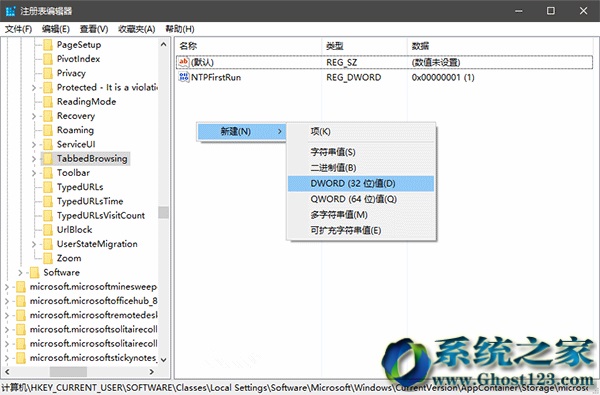Viewport: 600px width, 395px height.
Task: Click the 0x00000001 (1) data cell
Action: (x=443, y=77)
